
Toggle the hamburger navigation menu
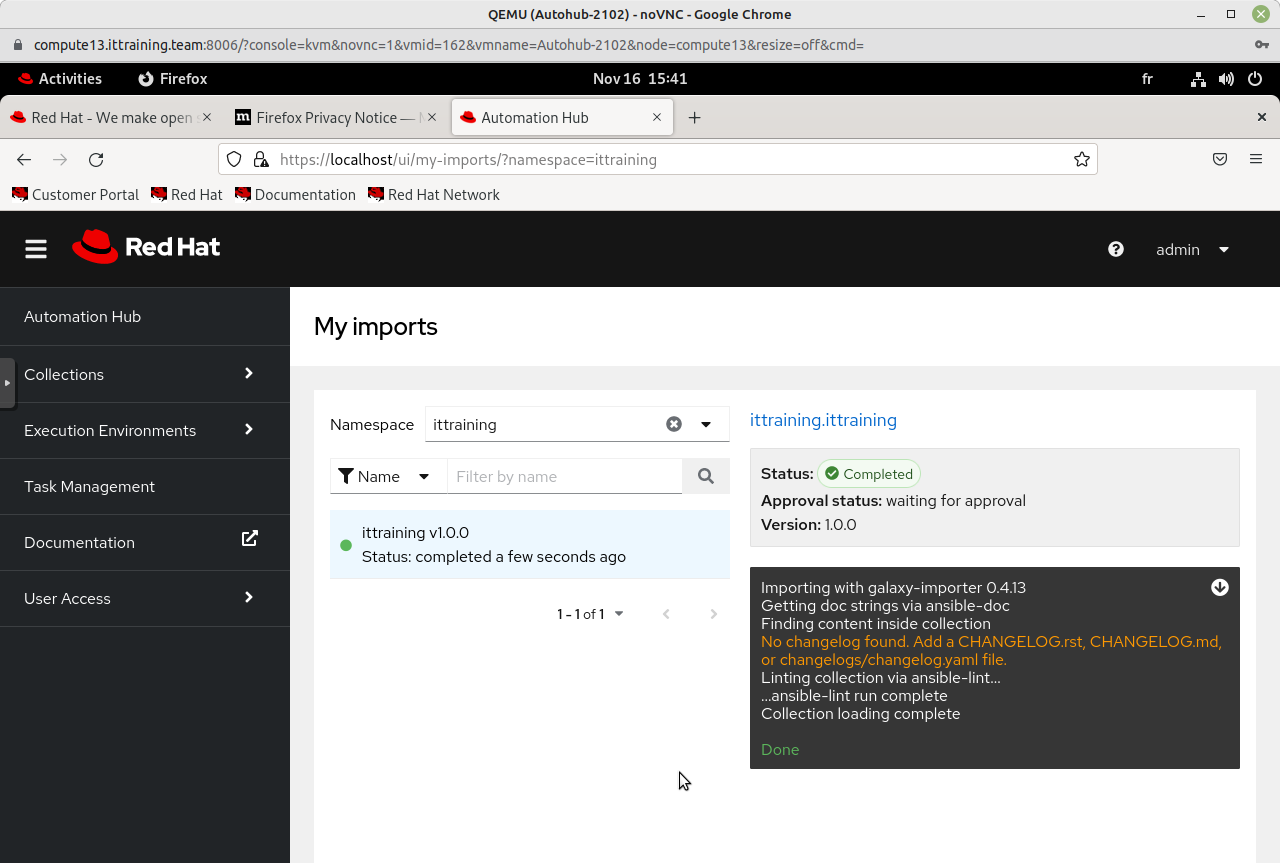pyautogui.click(x=36, y=249)
